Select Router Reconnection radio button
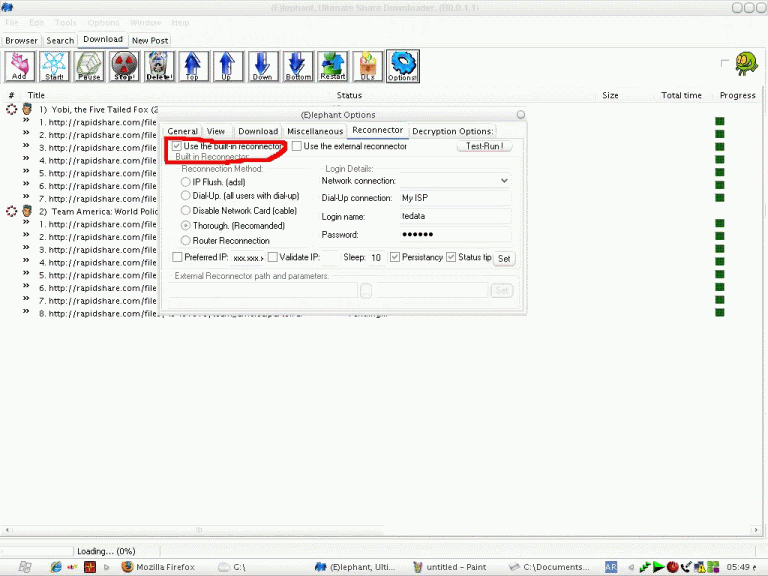The image size is (768, 576). (x=186, y=240)
